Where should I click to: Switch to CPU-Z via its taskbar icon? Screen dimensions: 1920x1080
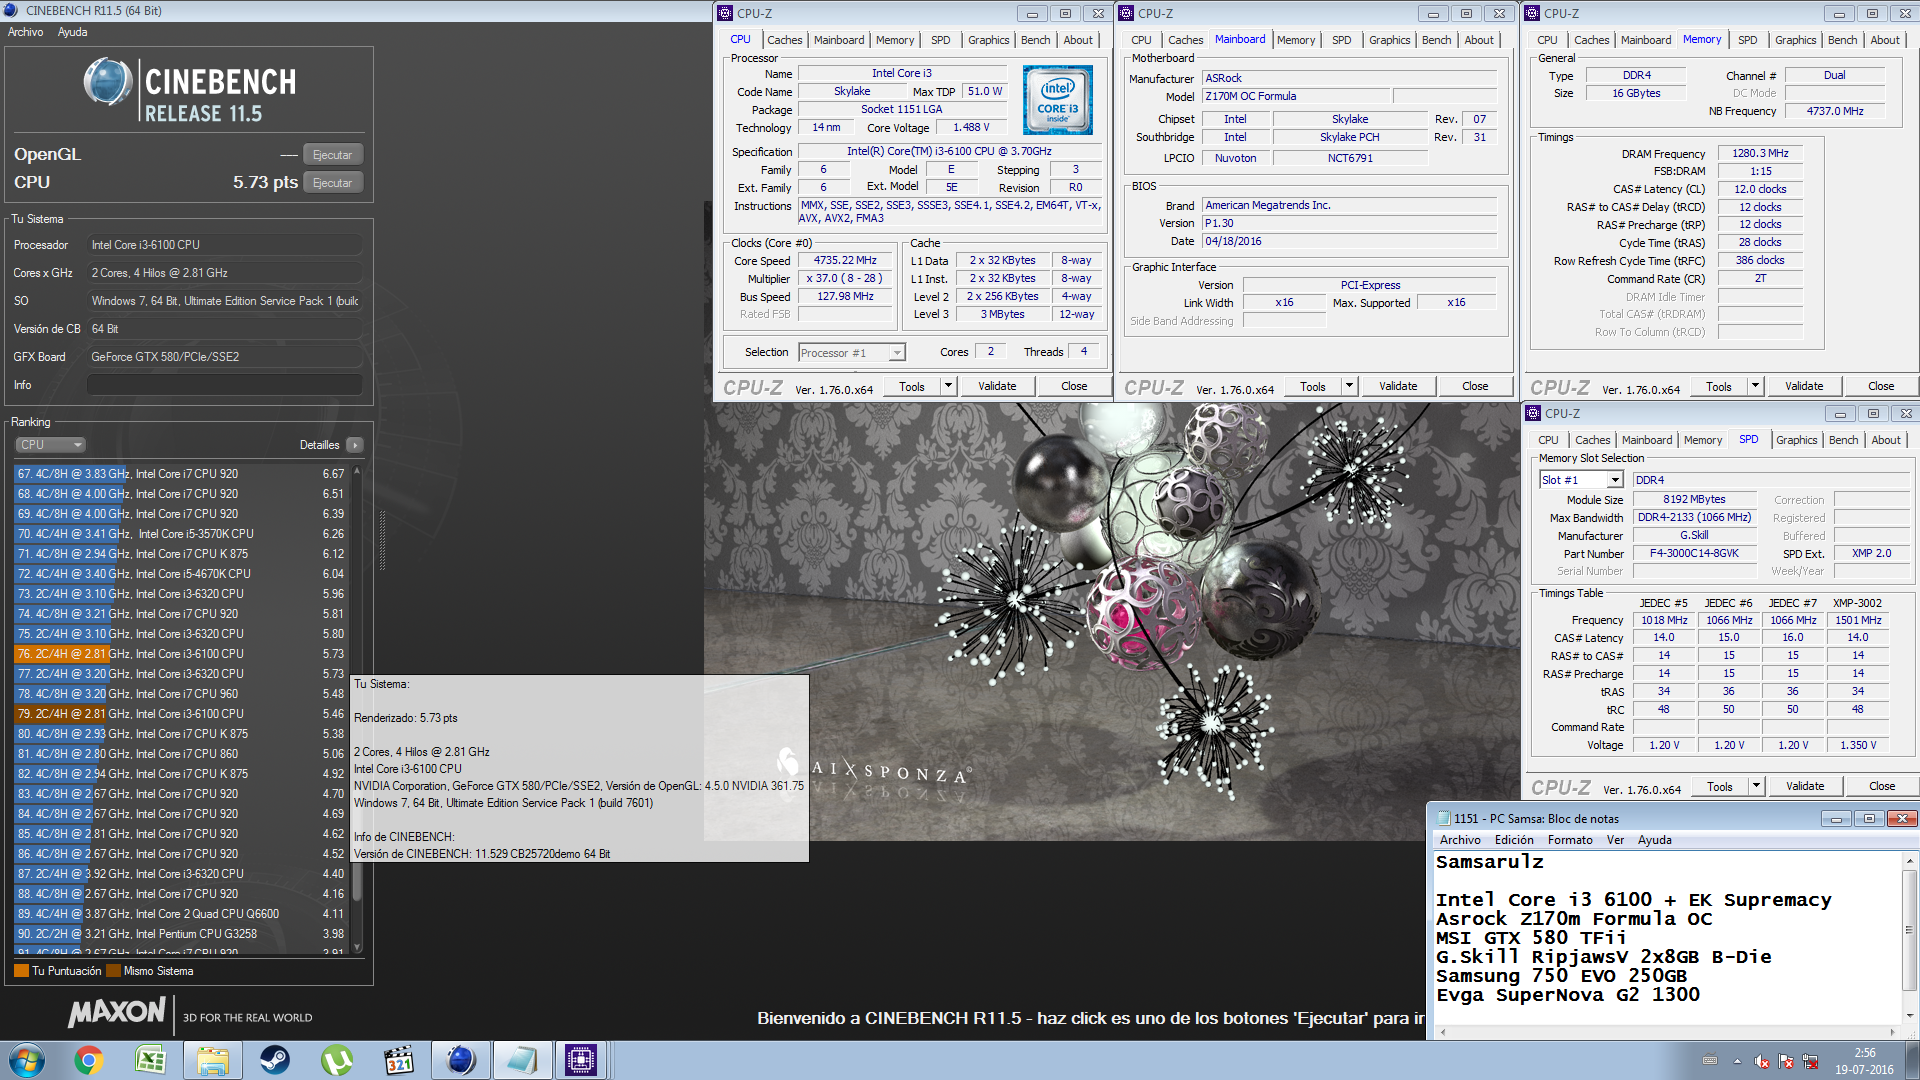click(x=581, y=1060)
